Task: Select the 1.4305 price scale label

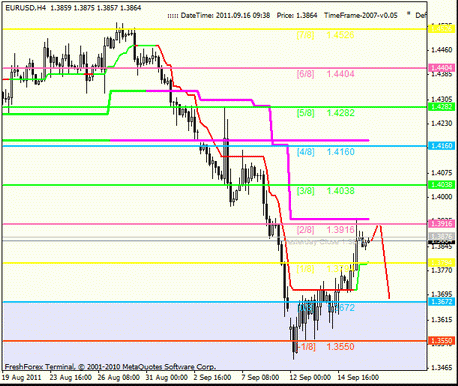Action: (x=442, y=99)
